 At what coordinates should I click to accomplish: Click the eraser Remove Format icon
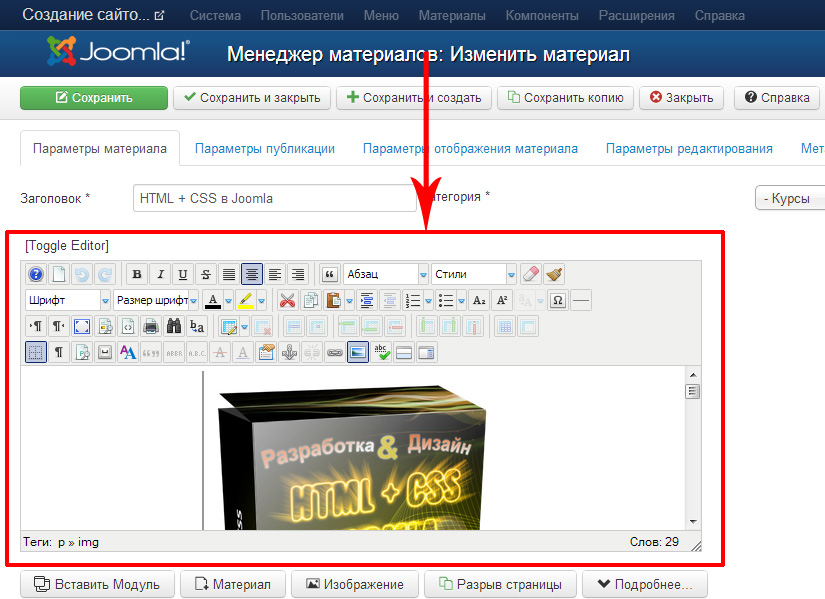531,274
